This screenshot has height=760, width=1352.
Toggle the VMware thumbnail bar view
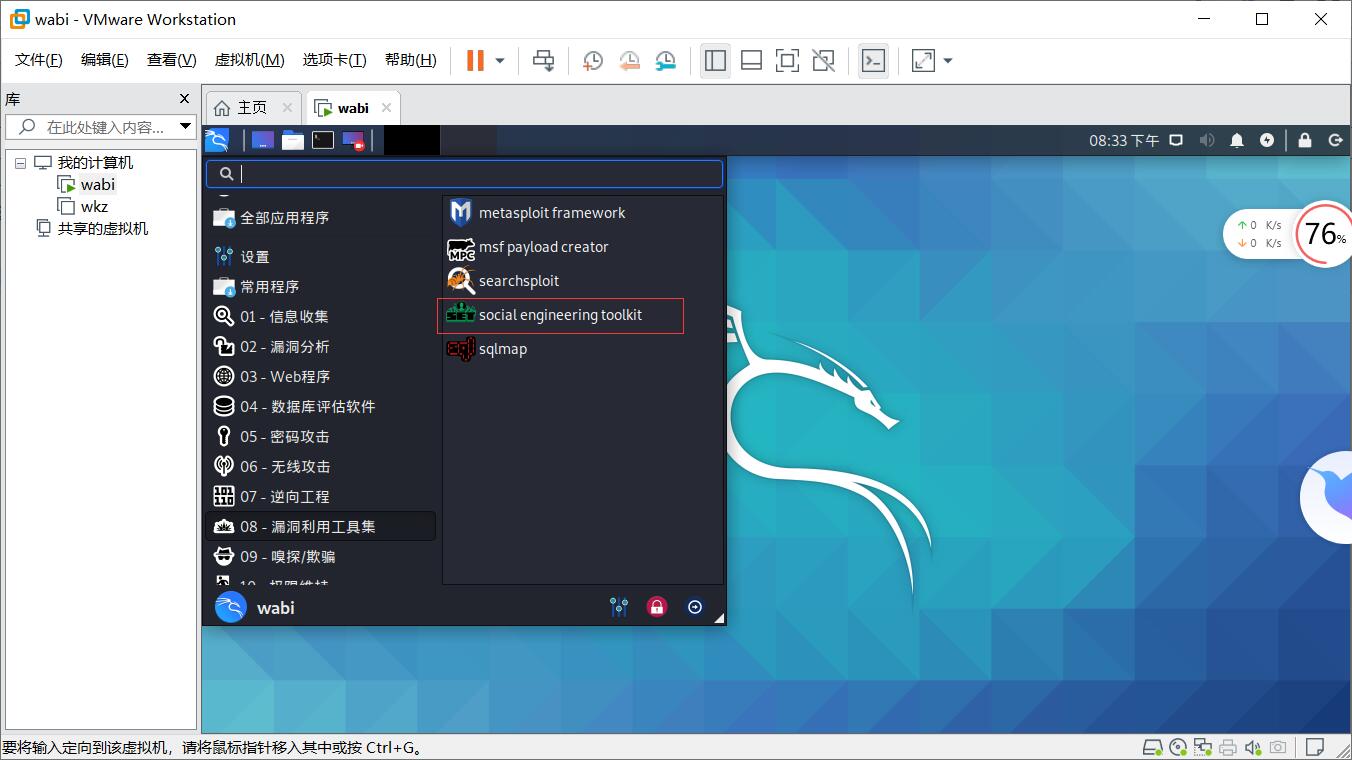pos(751,61)
